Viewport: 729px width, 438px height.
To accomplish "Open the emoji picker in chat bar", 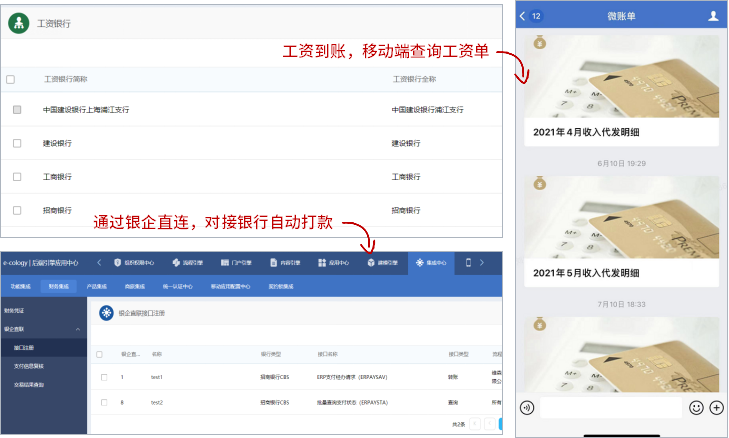I will 696,408.
